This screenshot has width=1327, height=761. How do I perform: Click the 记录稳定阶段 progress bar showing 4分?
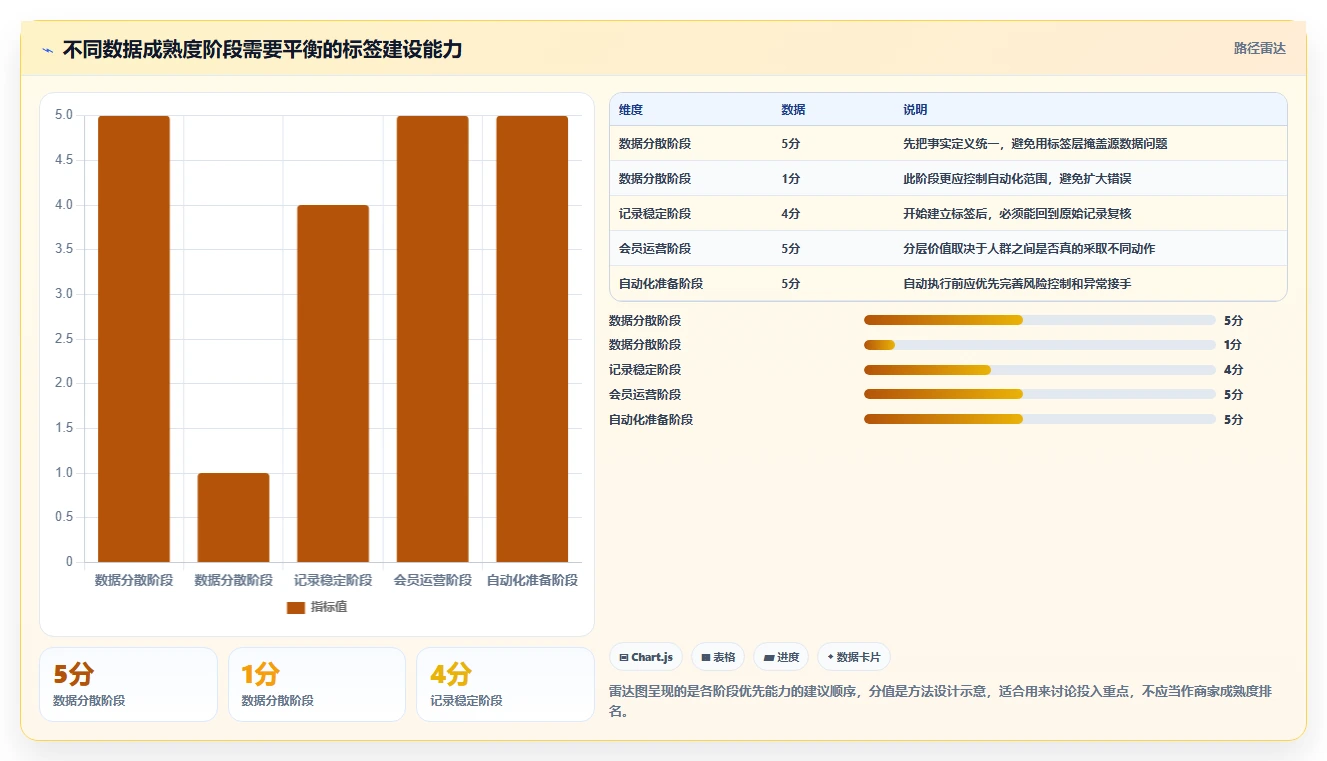coord(1040,370)
